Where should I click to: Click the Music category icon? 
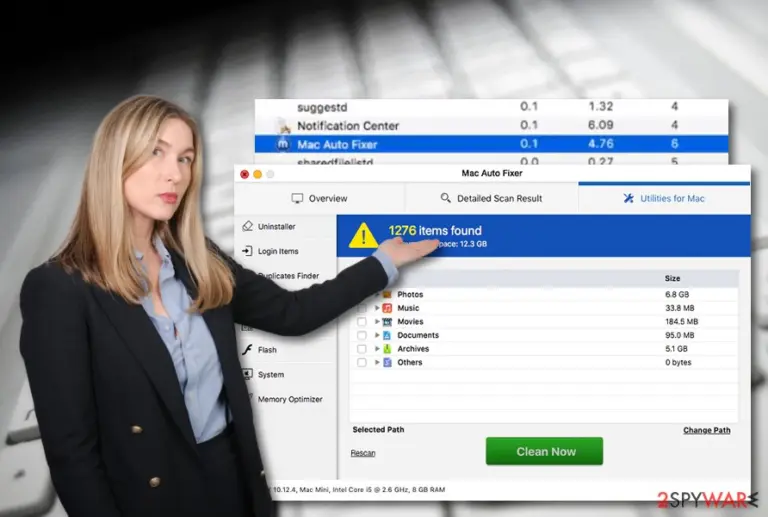click(387, 308)
